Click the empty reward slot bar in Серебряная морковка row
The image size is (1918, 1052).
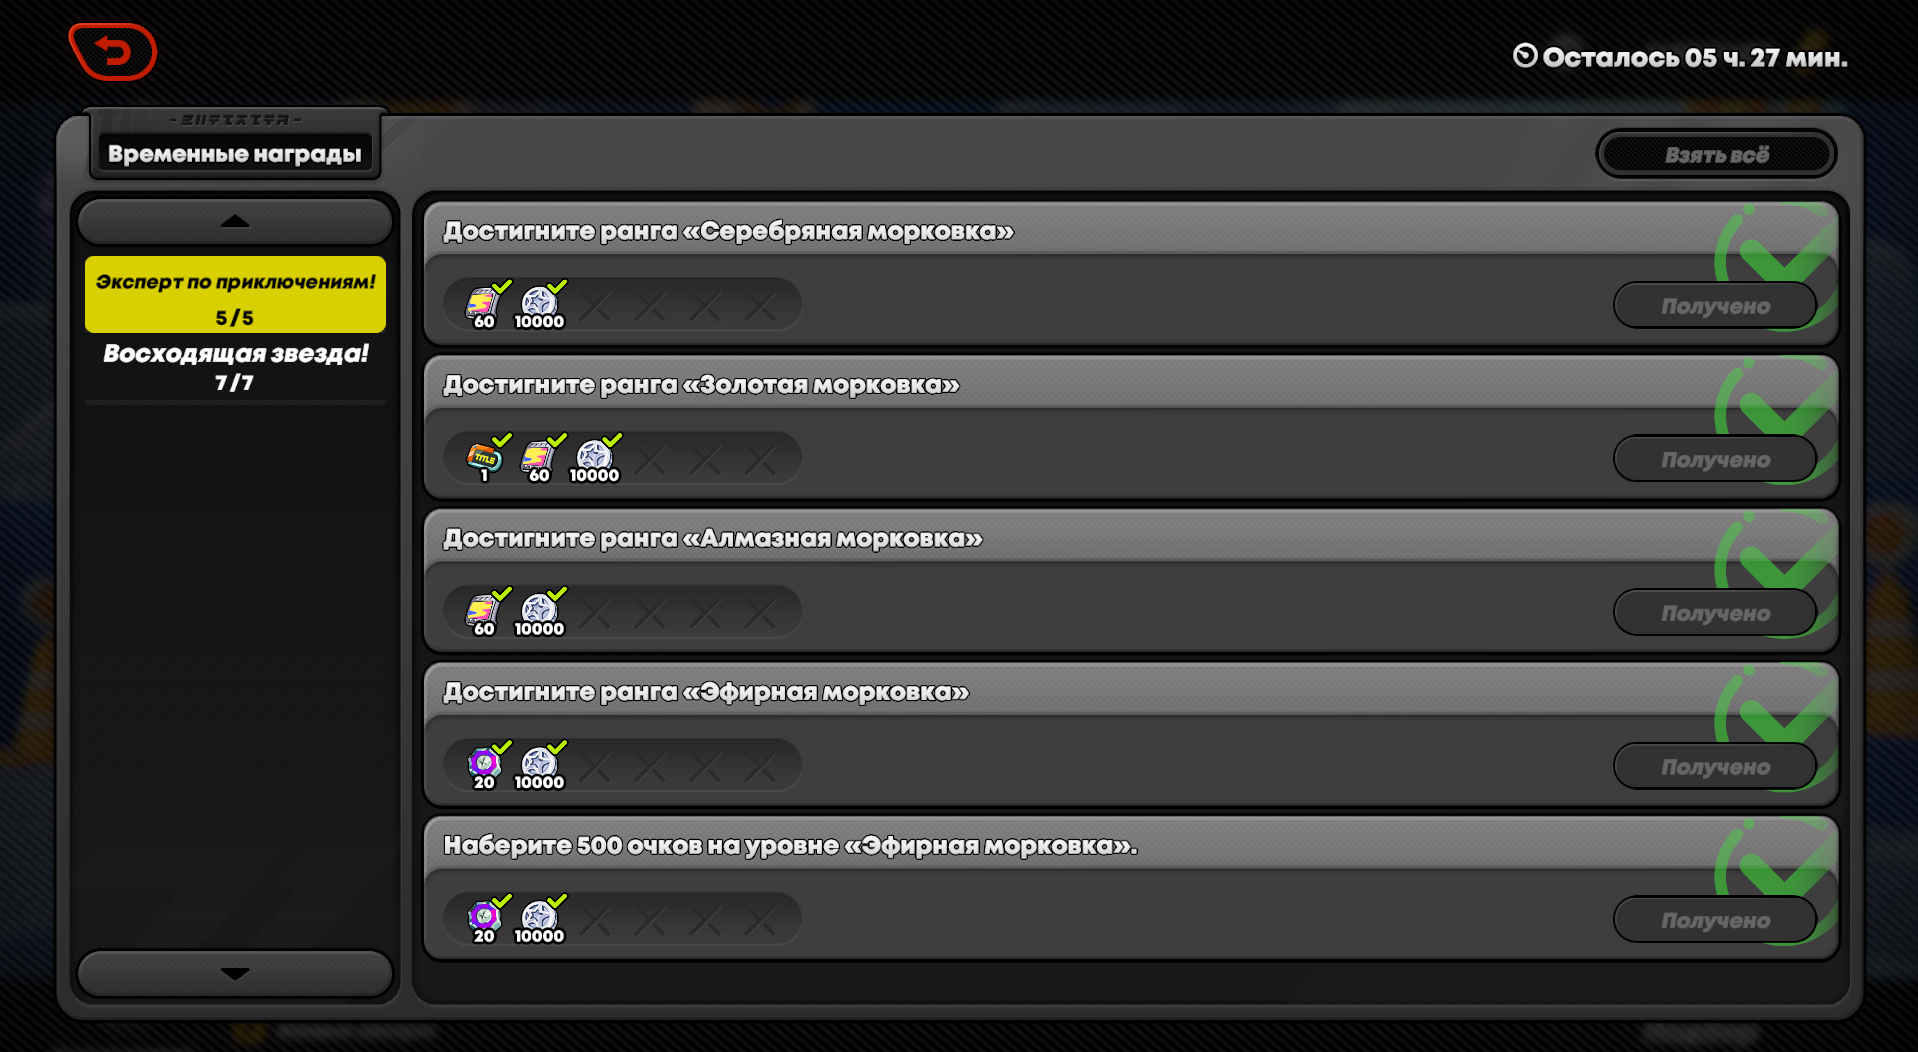(x=622, y=305)
